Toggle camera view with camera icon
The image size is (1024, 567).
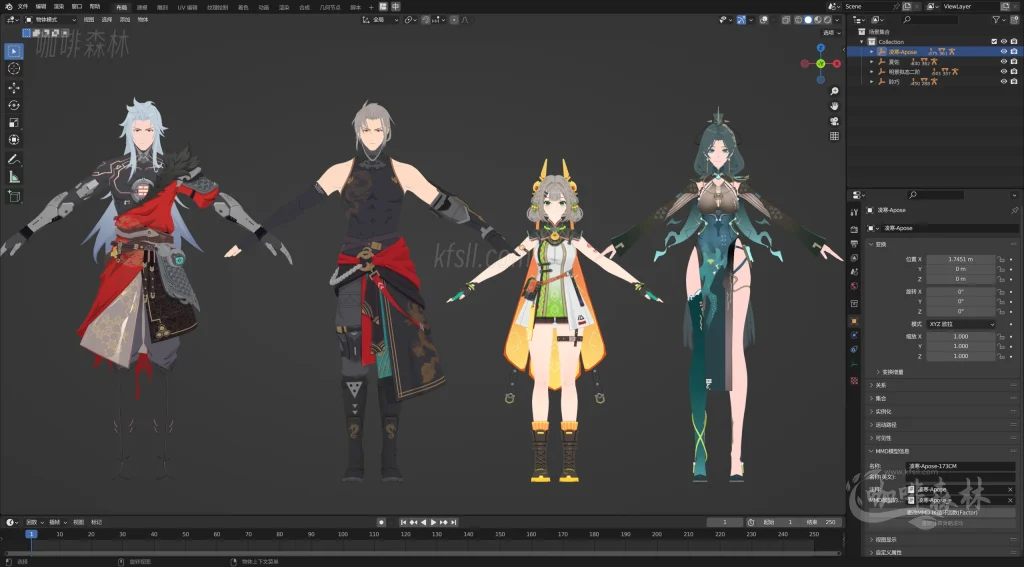point(834,121)
